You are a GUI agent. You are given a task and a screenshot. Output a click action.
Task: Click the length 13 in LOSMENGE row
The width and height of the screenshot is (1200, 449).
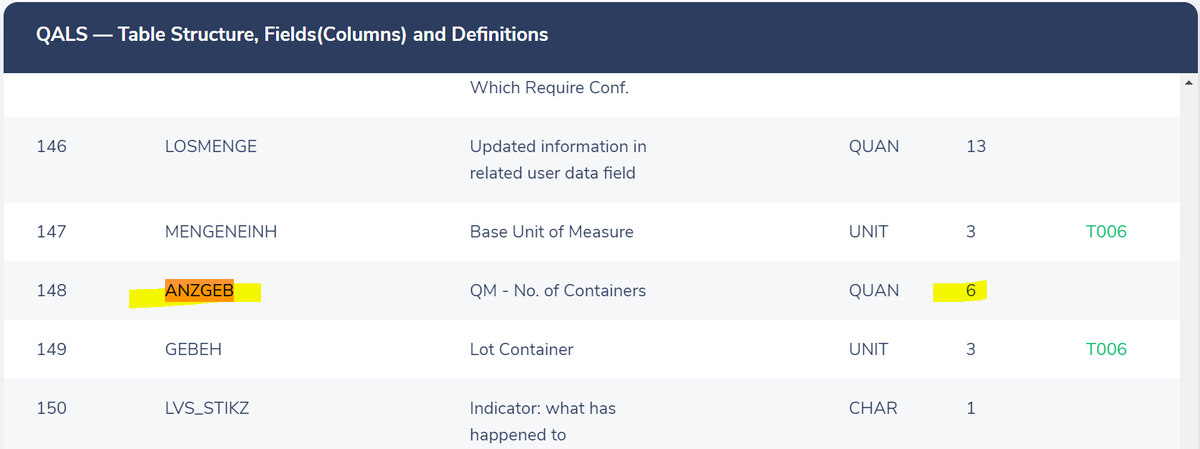click(976, 146)
